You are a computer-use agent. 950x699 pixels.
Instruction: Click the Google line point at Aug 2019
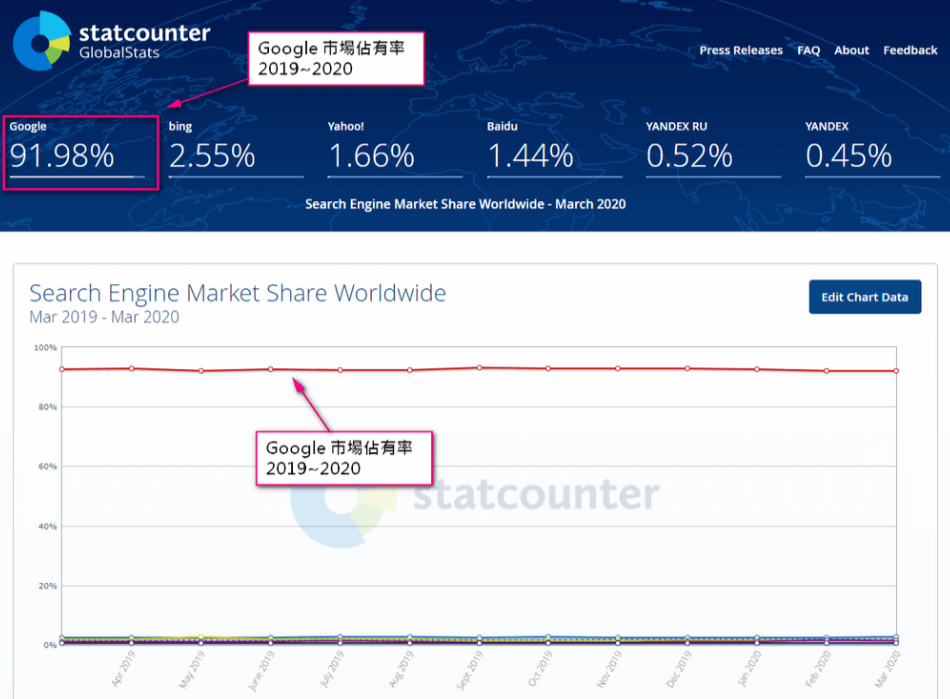[410, 370]
